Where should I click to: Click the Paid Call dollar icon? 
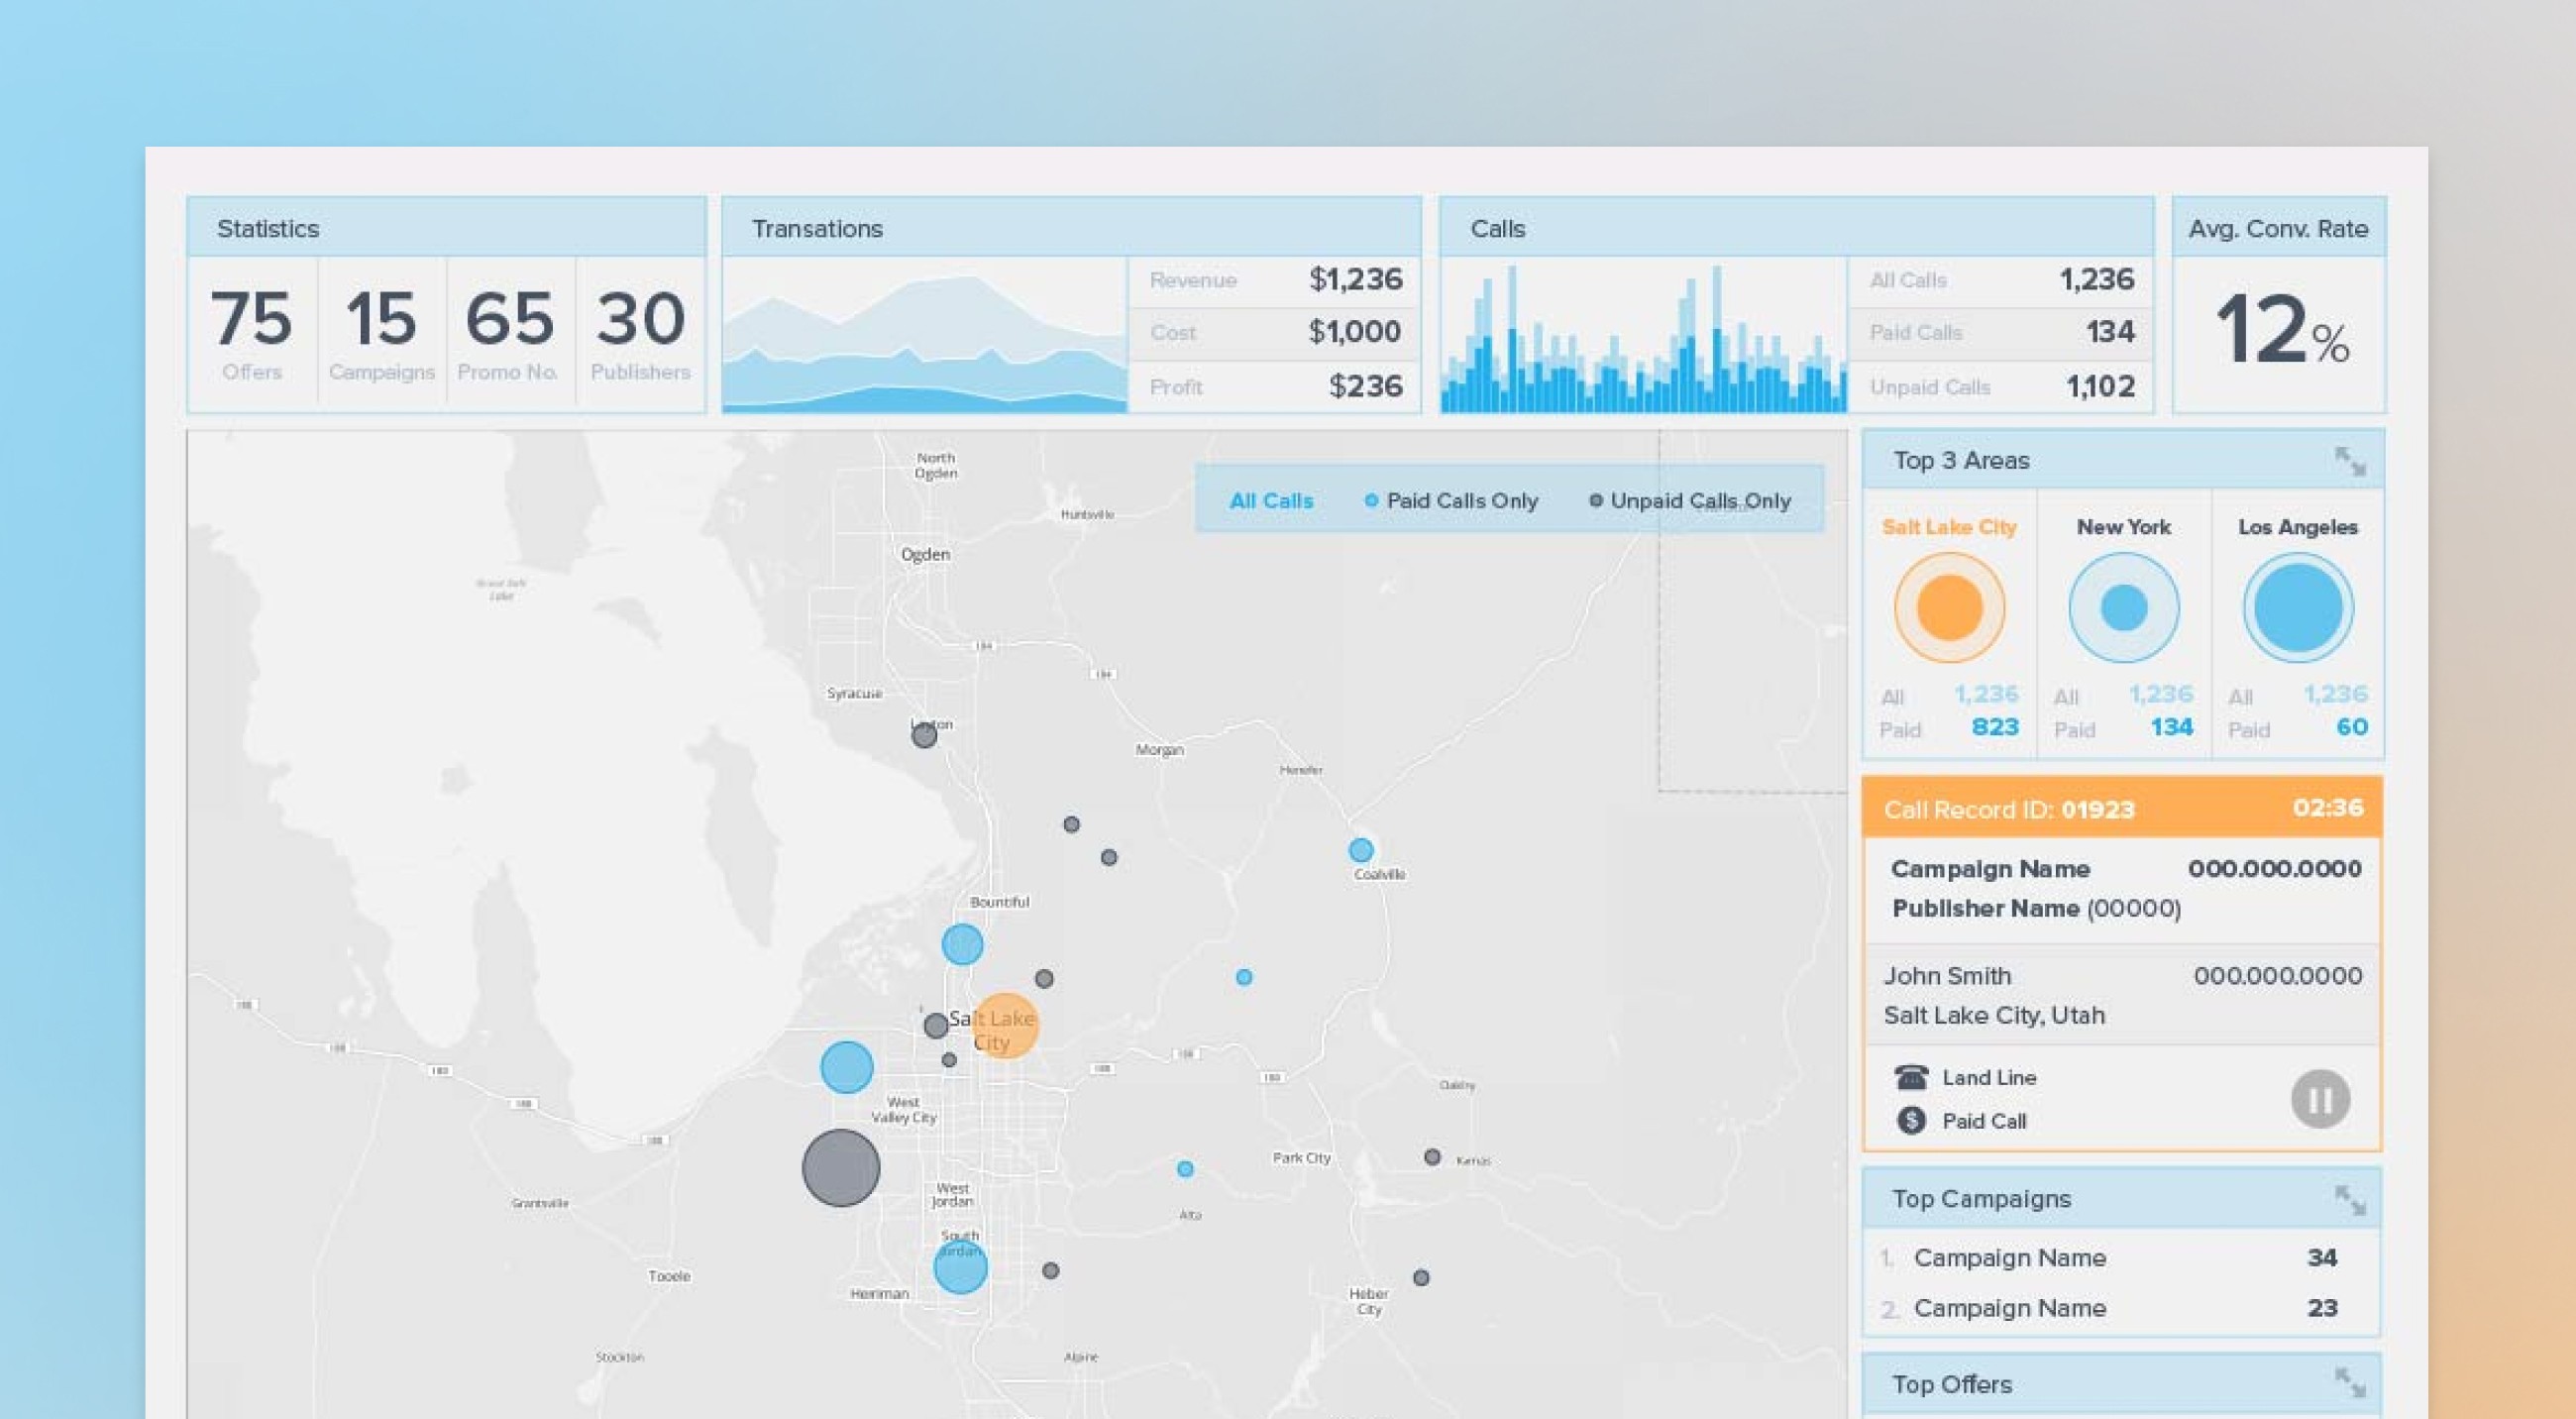click(x=1911, y=1120)
